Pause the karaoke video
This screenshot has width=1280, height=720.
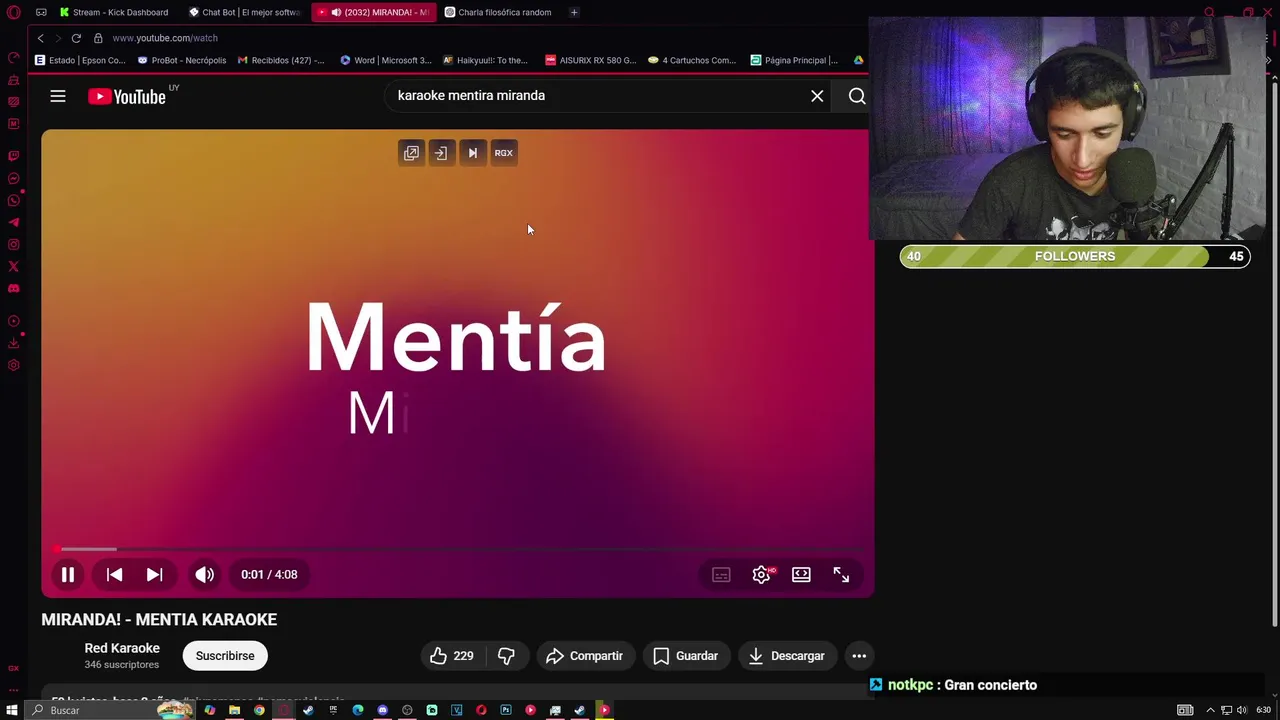point(68,575)
